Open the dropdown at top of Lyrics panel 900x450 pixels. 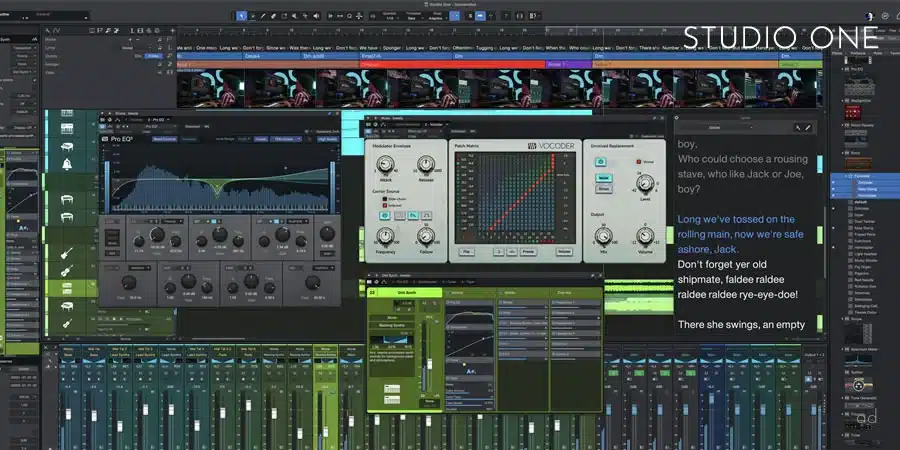click(715, 127)
